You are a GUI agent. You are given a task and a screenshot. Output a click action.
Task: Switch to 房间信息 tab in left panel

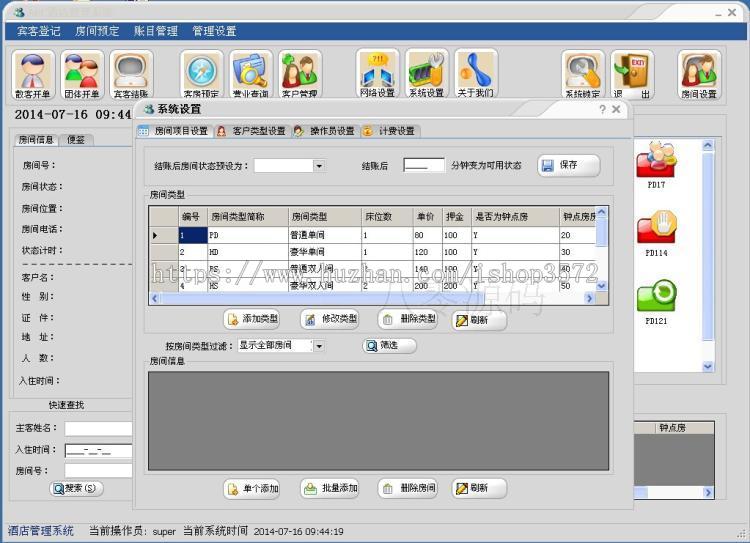(36, 140)
